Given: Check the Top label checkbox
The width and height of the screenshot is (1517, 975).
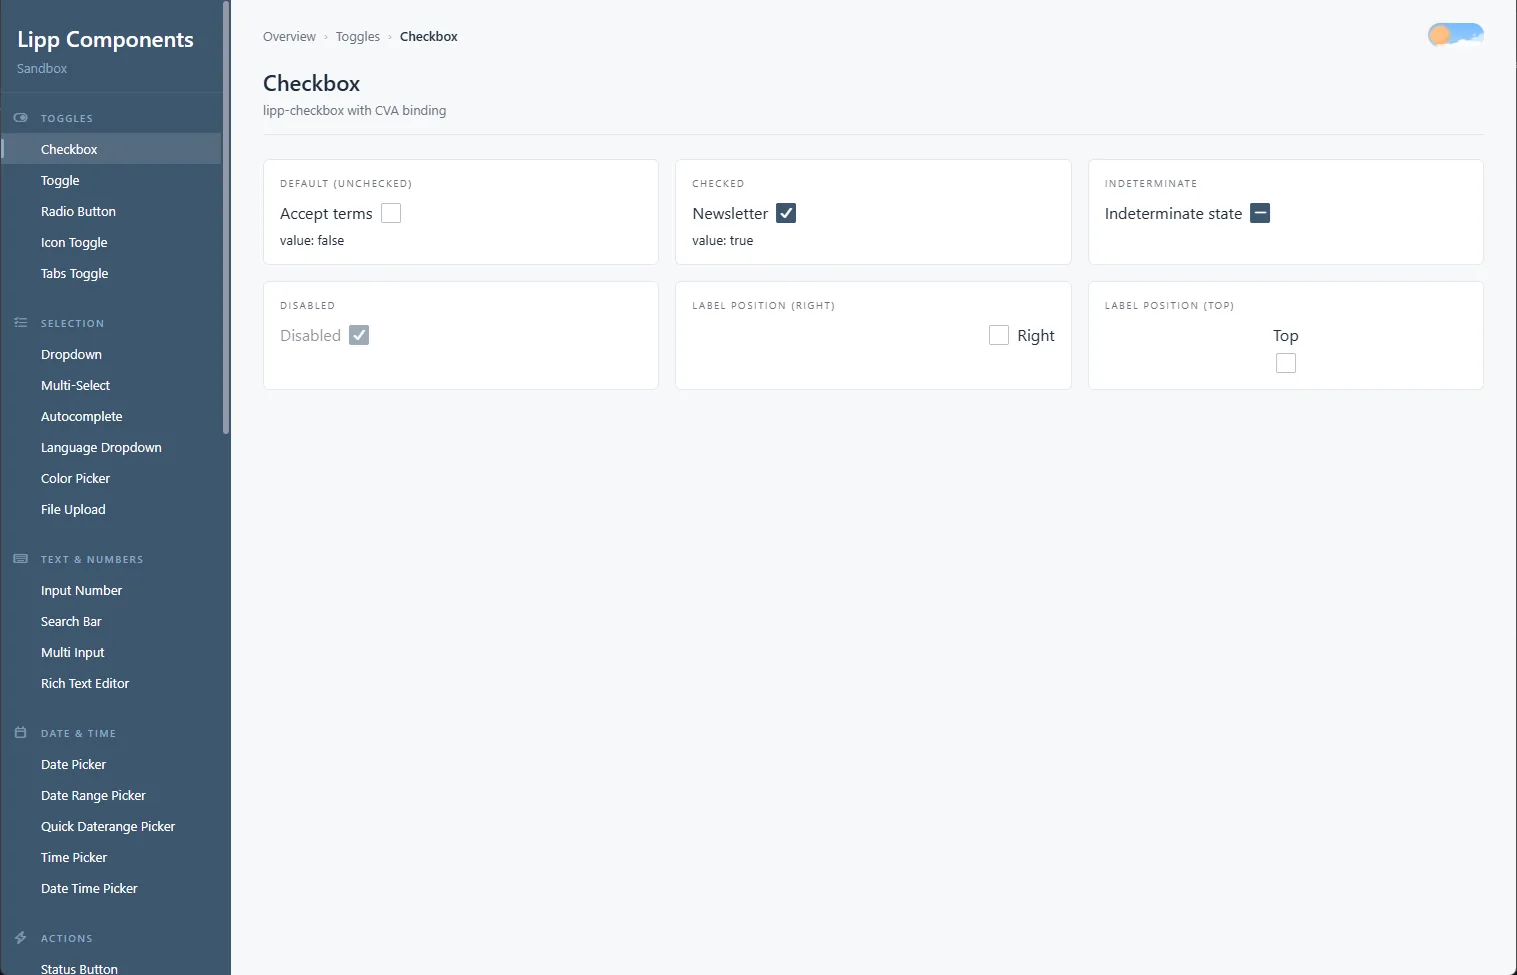Looking at the screenshot, I should click(1286, 363).
